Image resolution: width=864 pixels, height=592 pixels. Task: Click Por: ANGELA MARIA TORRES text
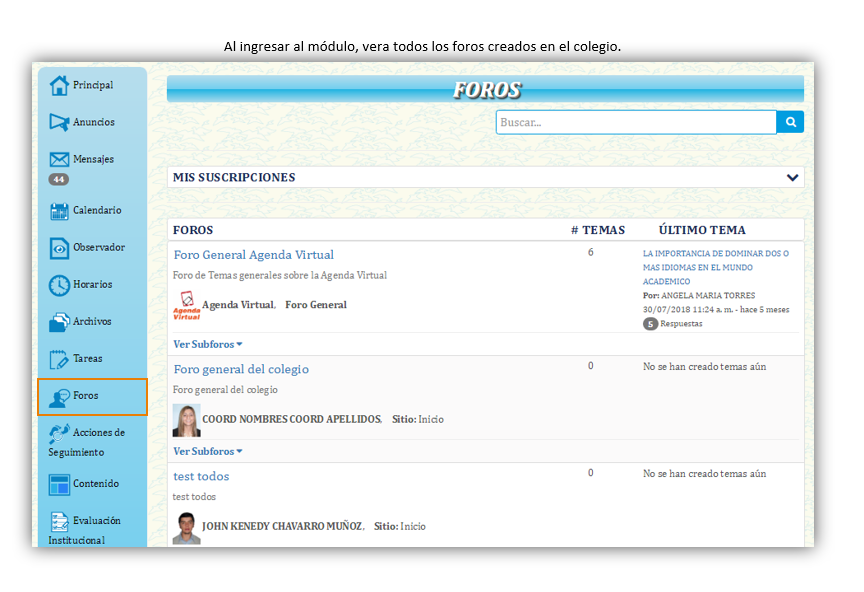pos(699,295)
